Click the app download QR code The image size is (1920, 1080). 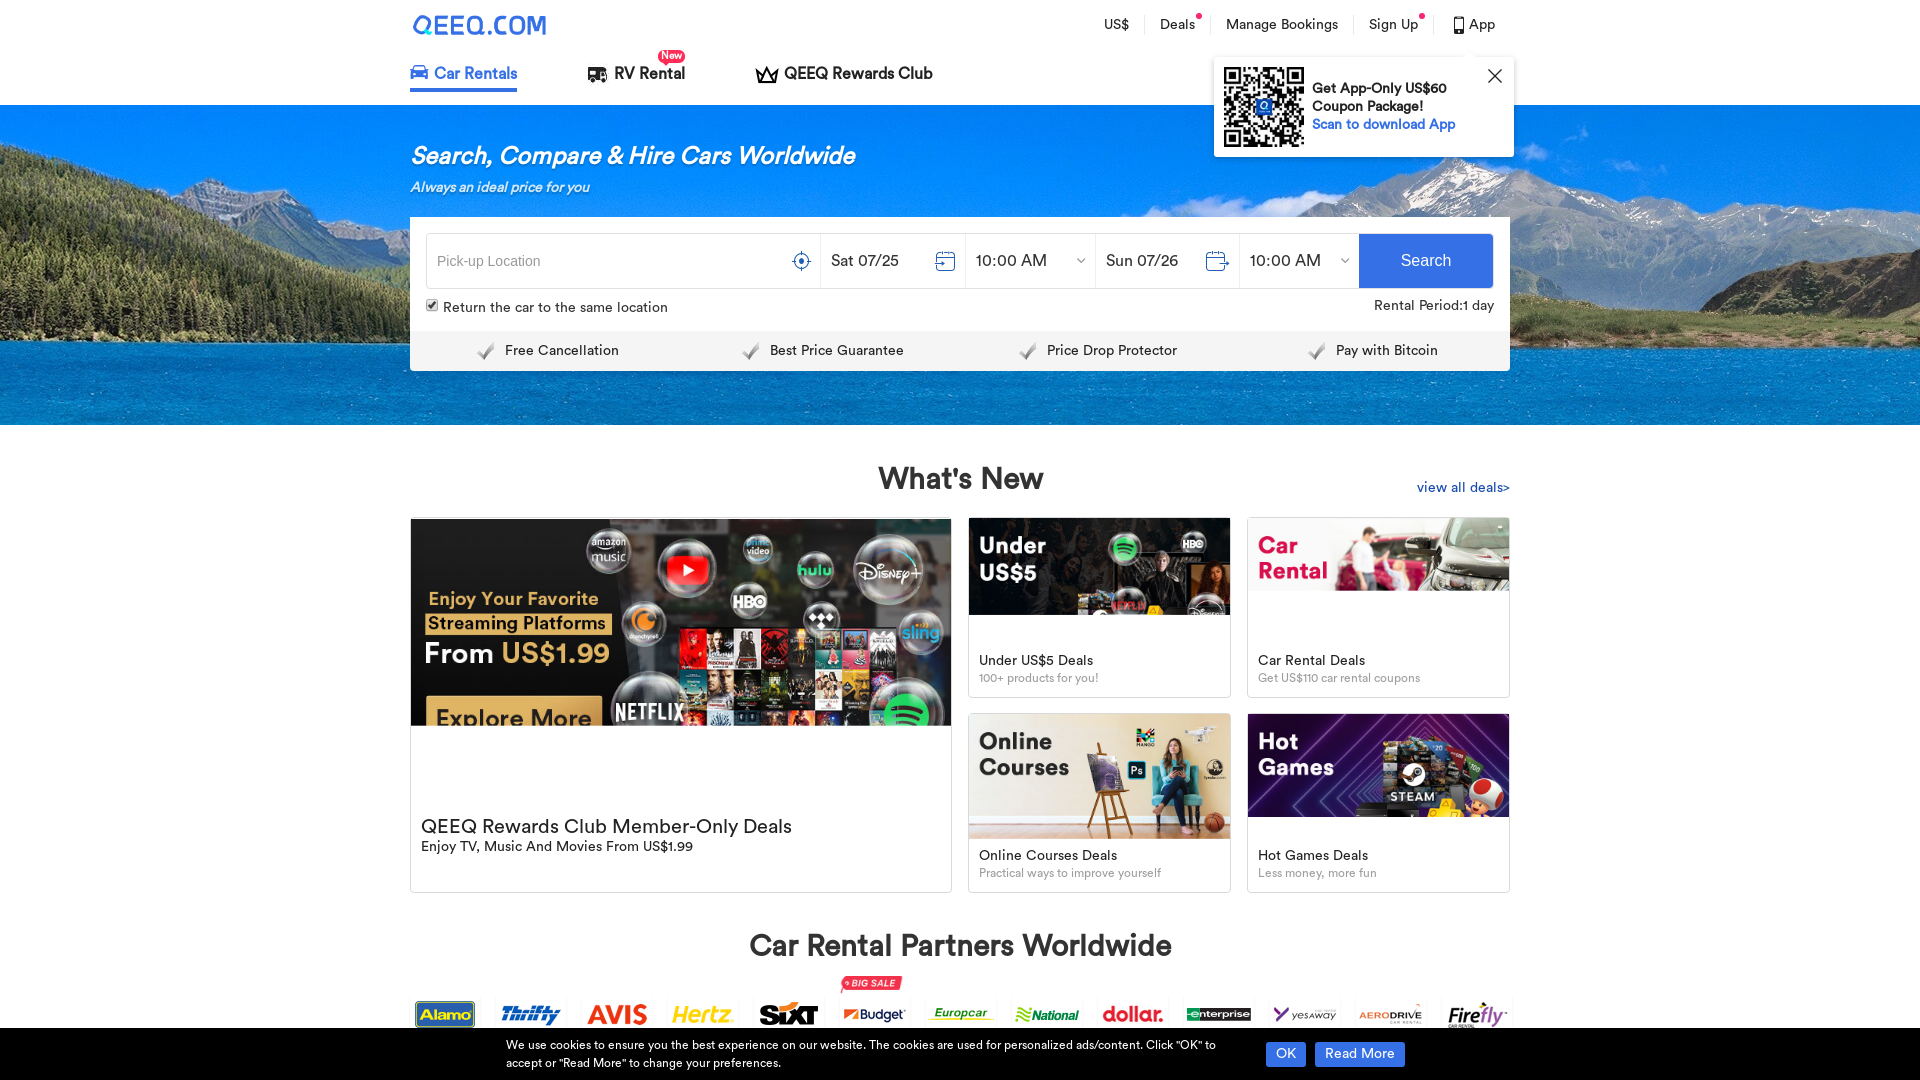coord(1264,107)
